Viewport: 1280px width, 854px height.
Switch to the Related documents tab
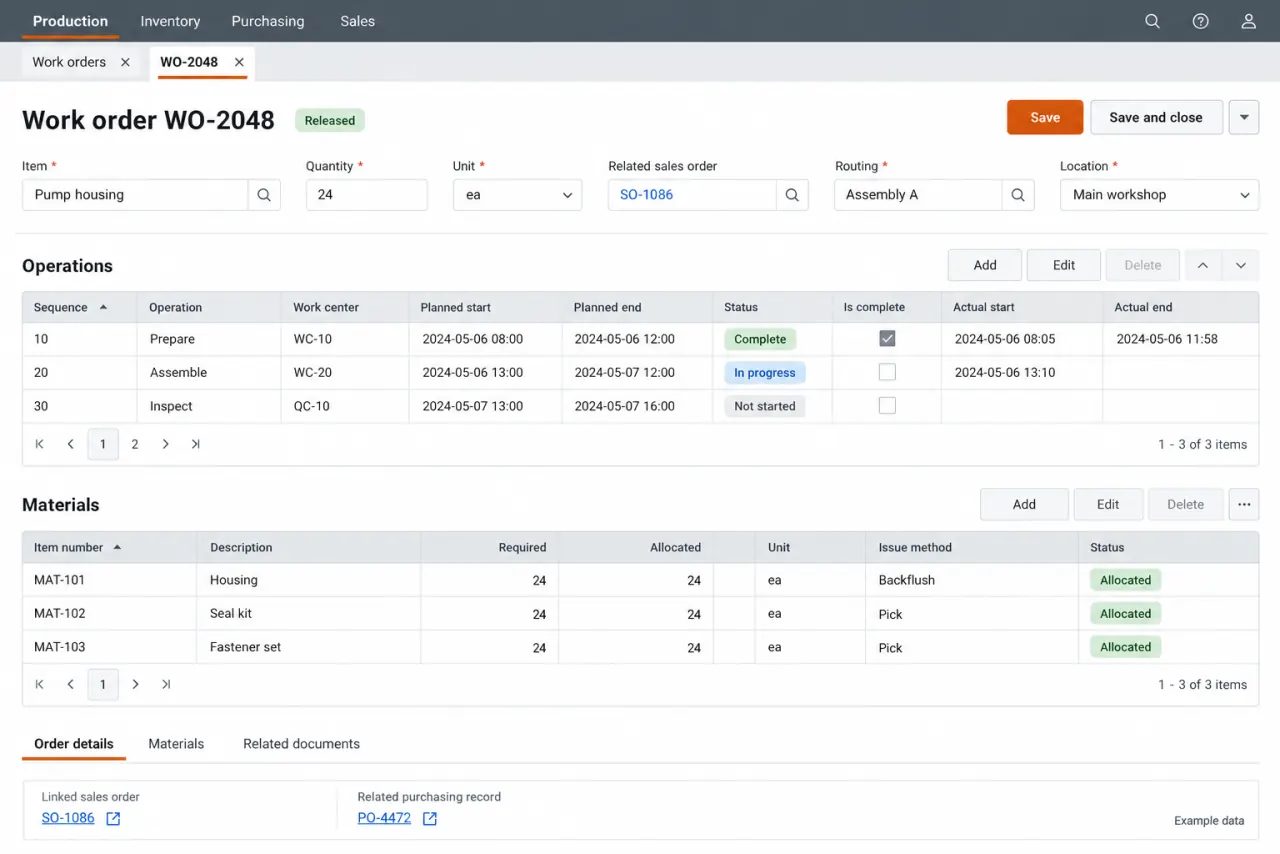[301, 744]
